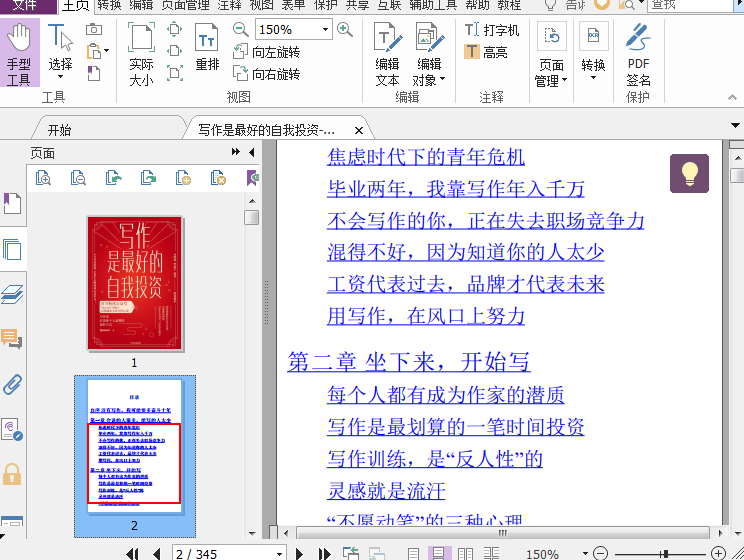Viewport: 744px width, 560px height.
Task: Expand the Pages panel double-arrow button
Action: click(235, 152)
